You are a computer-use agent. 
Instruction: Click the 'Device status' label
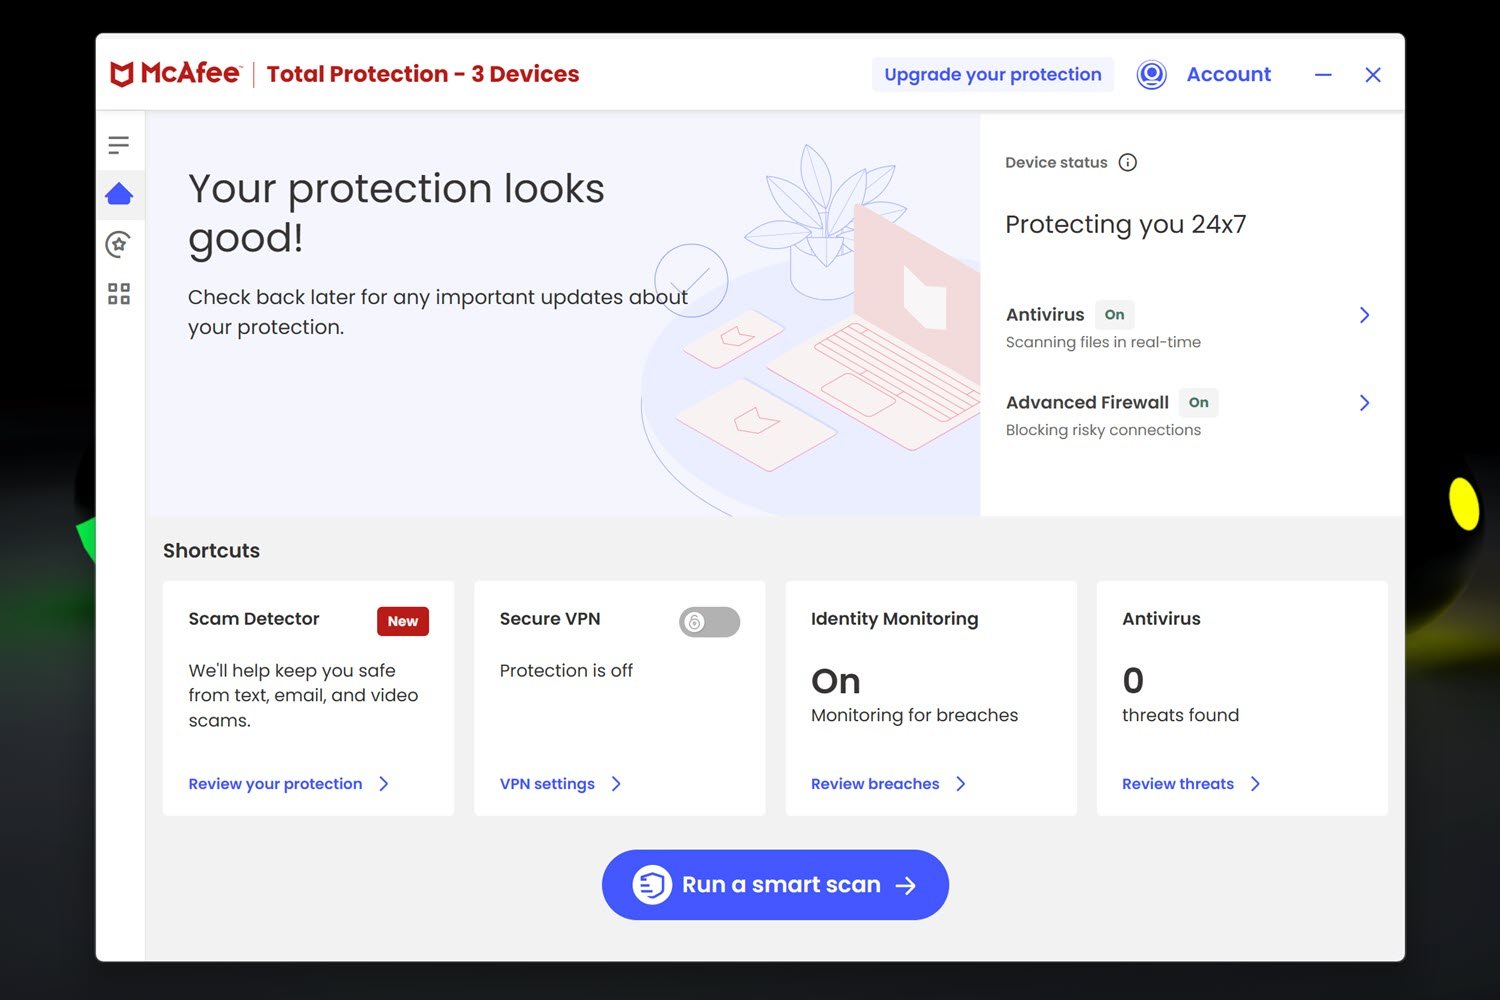pyautogui.click(x=1056, y=163)
